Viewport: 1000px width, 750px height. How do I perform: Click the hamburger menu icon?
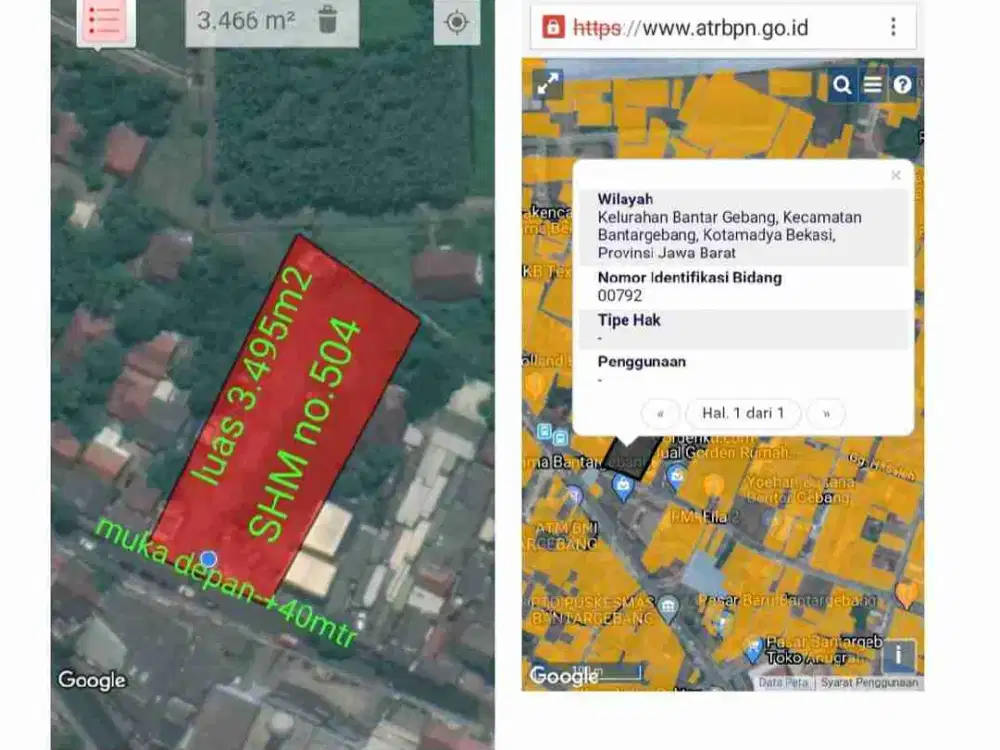pyautogui.click(x=873, y=85)
